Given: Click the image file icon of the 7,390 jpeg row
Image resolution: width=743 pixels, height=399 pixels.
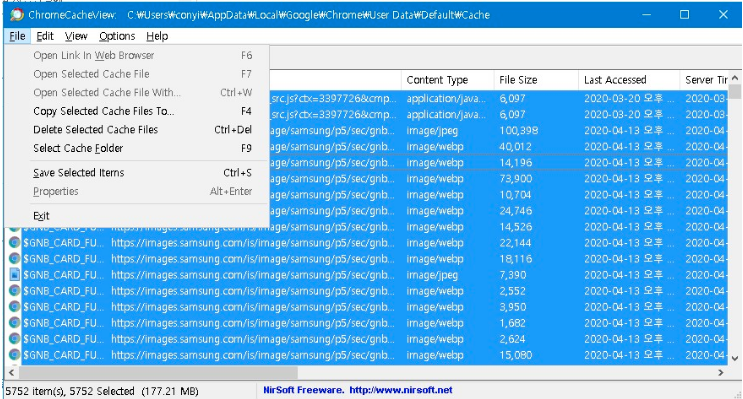Looking at the screenshot, I should [15, 275].
